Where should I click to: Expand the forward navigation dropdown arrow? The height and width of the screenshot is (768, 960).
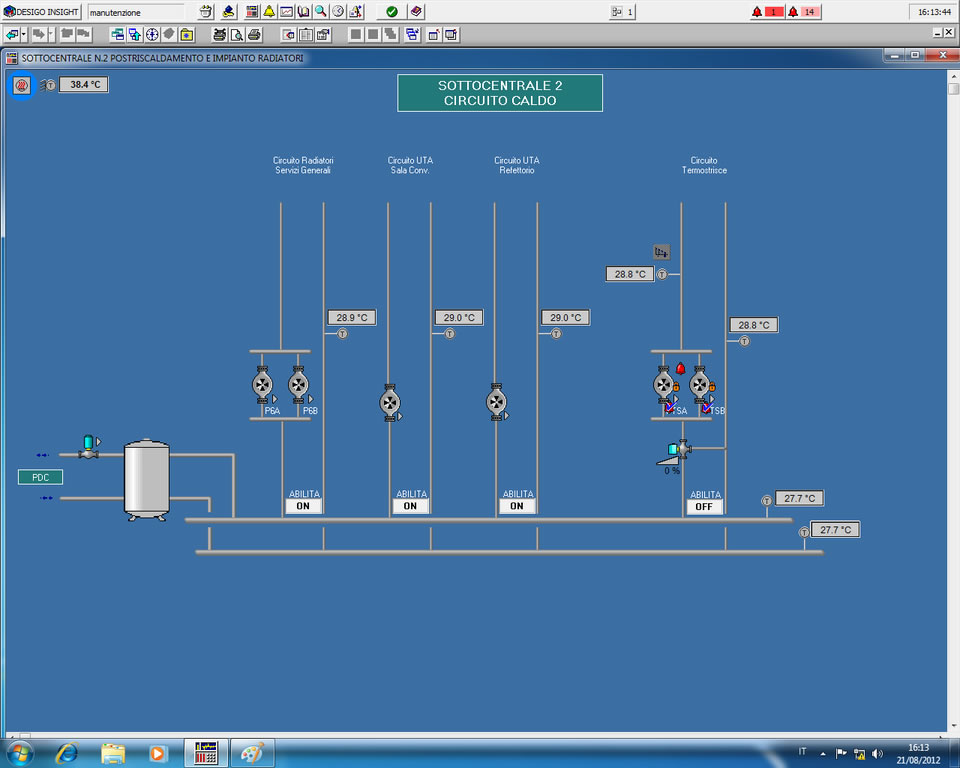51,34
